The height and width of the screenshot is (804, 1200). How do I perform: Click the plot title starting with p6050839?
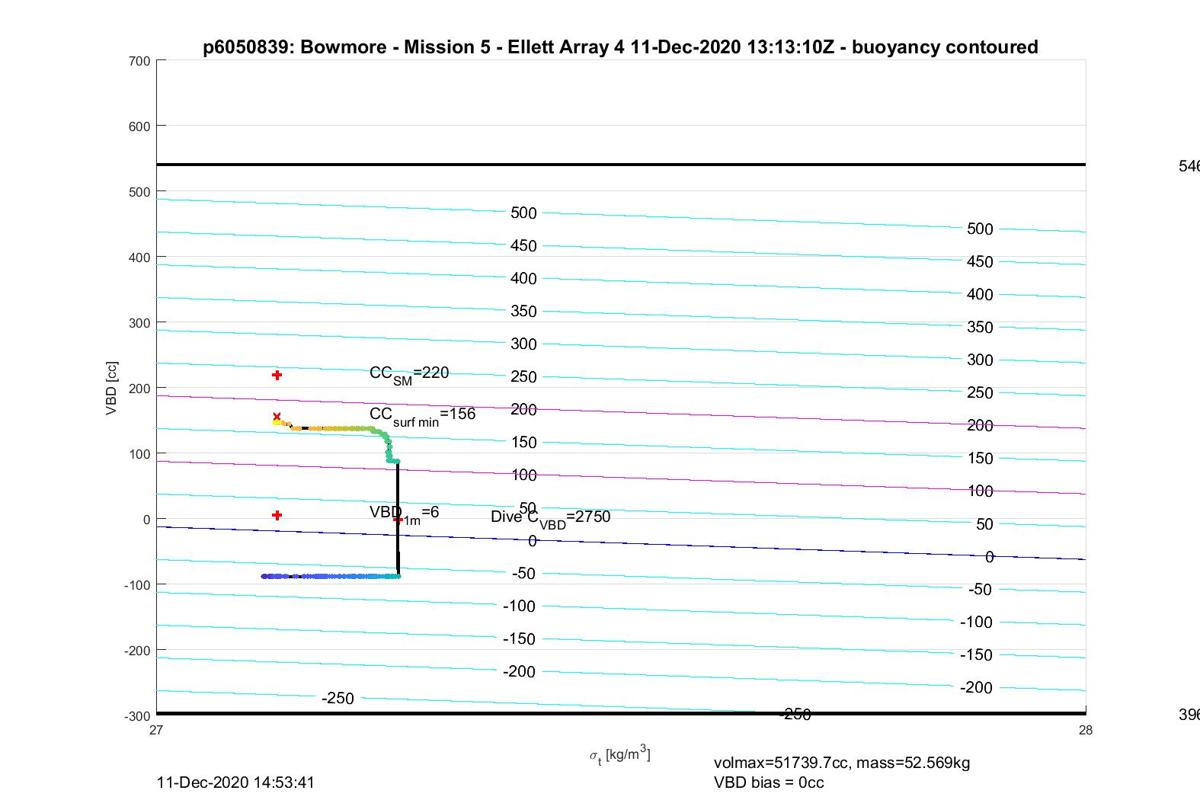(x=620, y=47)
